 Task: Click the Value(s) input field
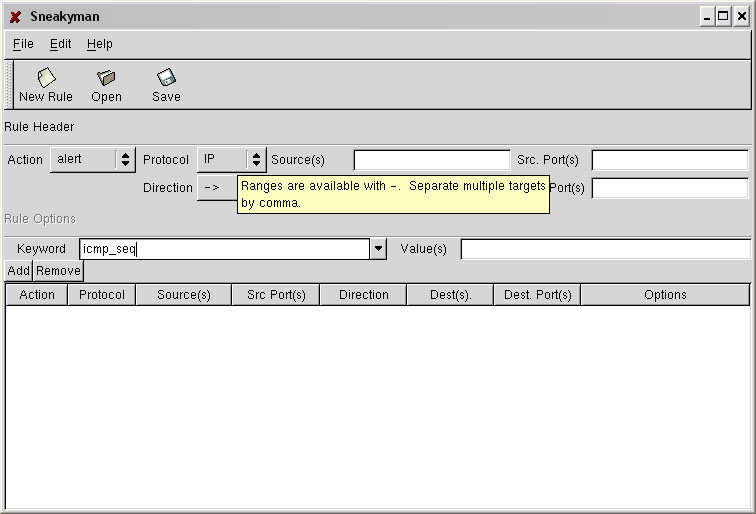coord(605,249)
